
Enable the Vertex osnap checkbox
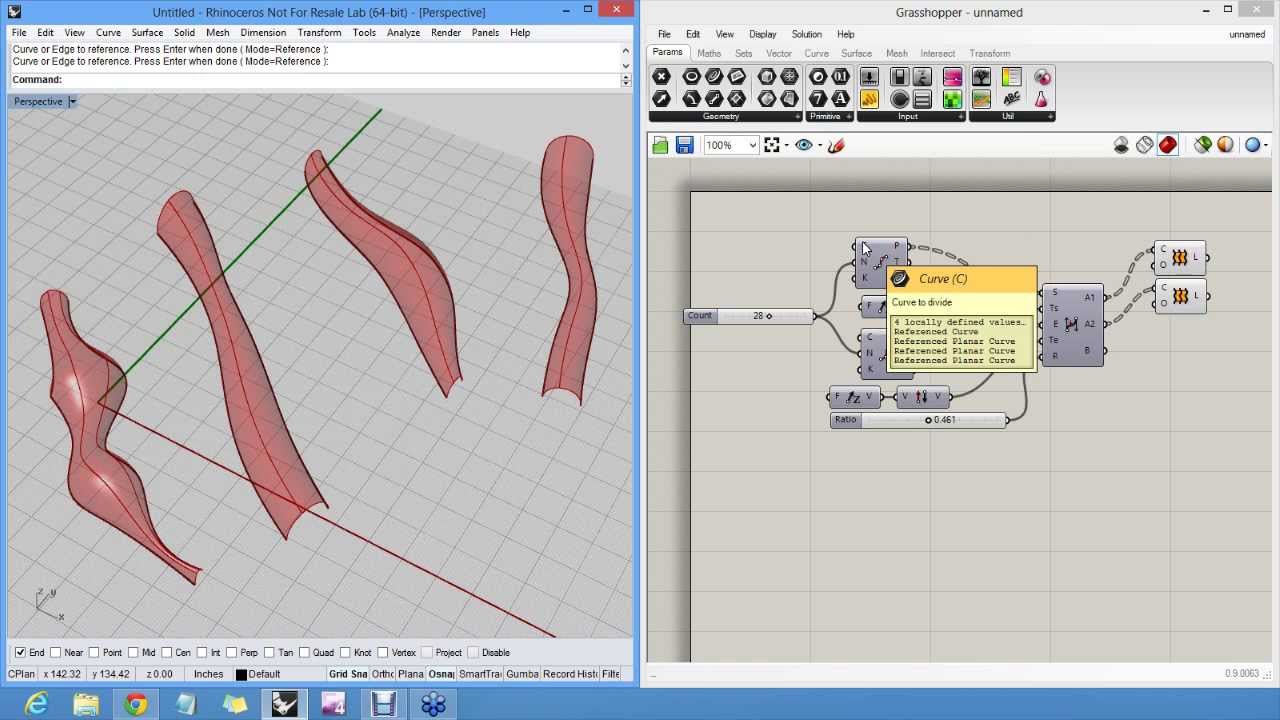[x=383, y=653]
